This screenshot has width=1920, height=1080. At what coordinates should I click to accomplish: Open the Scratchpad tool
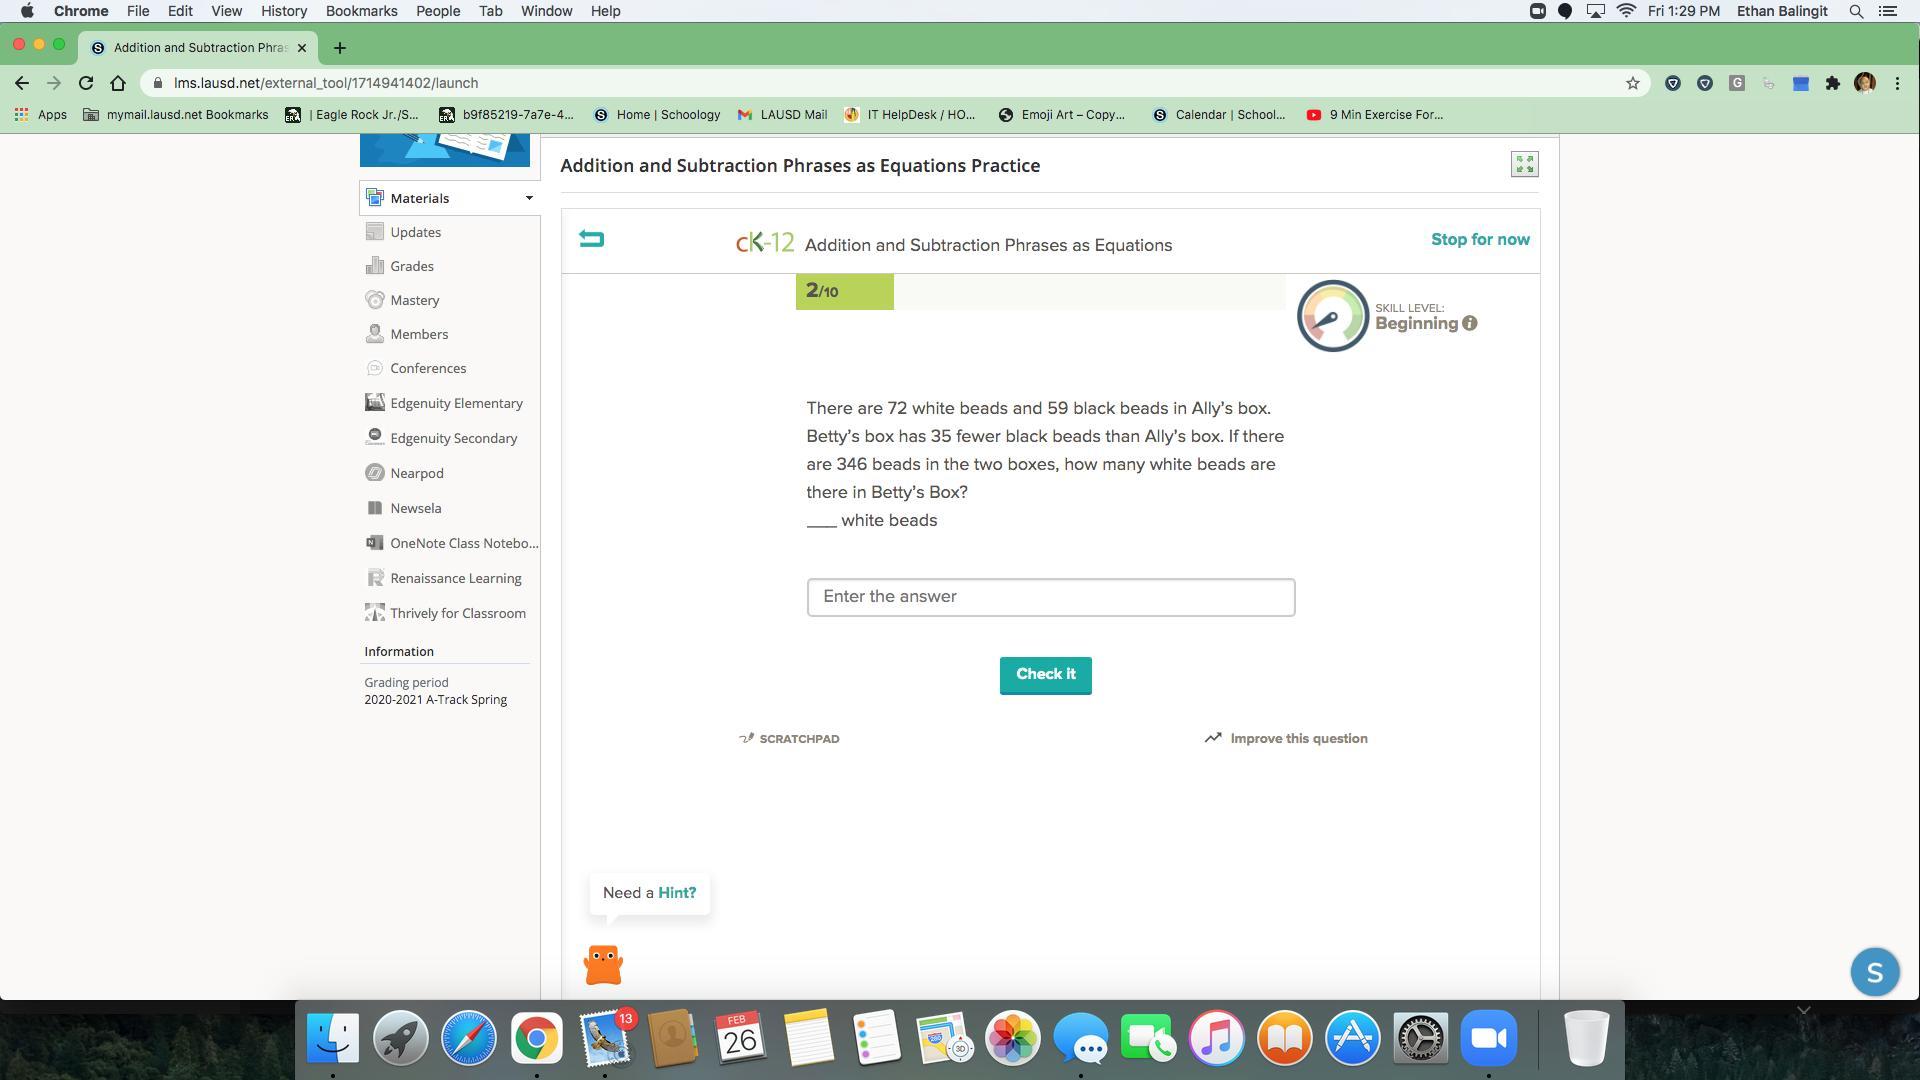click(x=789, y=739)
